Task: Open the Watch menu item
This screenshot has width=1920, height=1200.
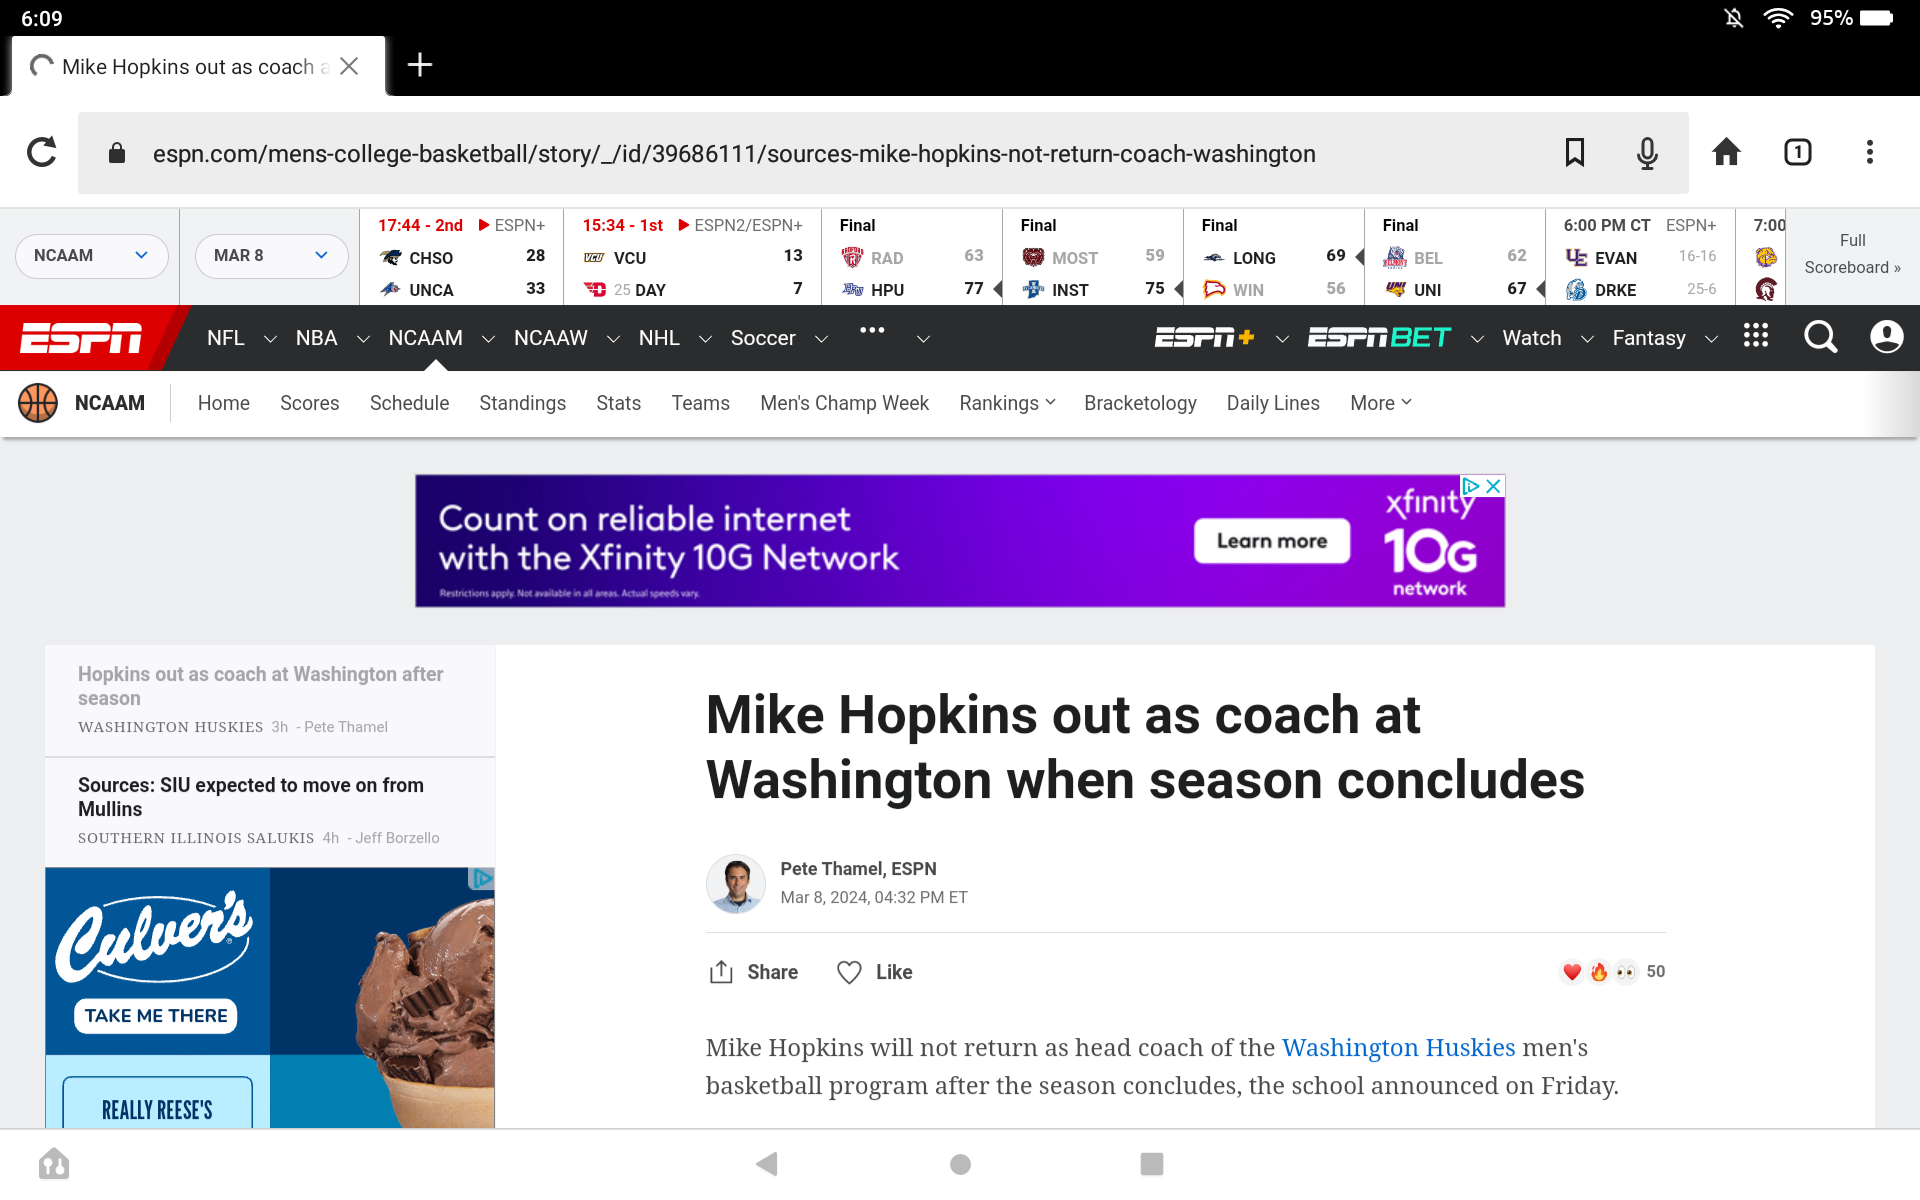Action: coord(1532,338)
